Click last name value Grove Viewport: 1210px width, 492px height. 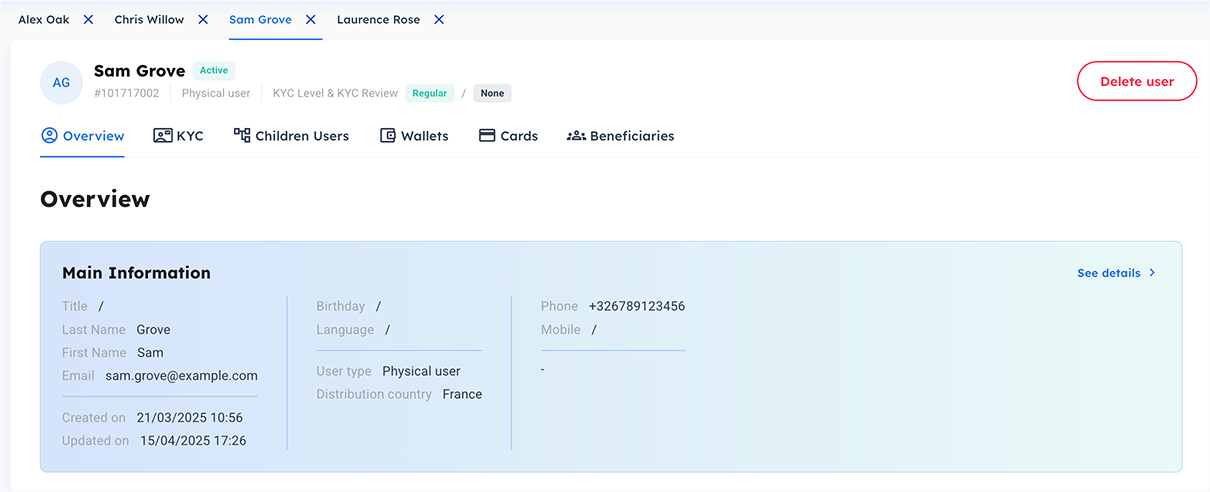point(154,329)
